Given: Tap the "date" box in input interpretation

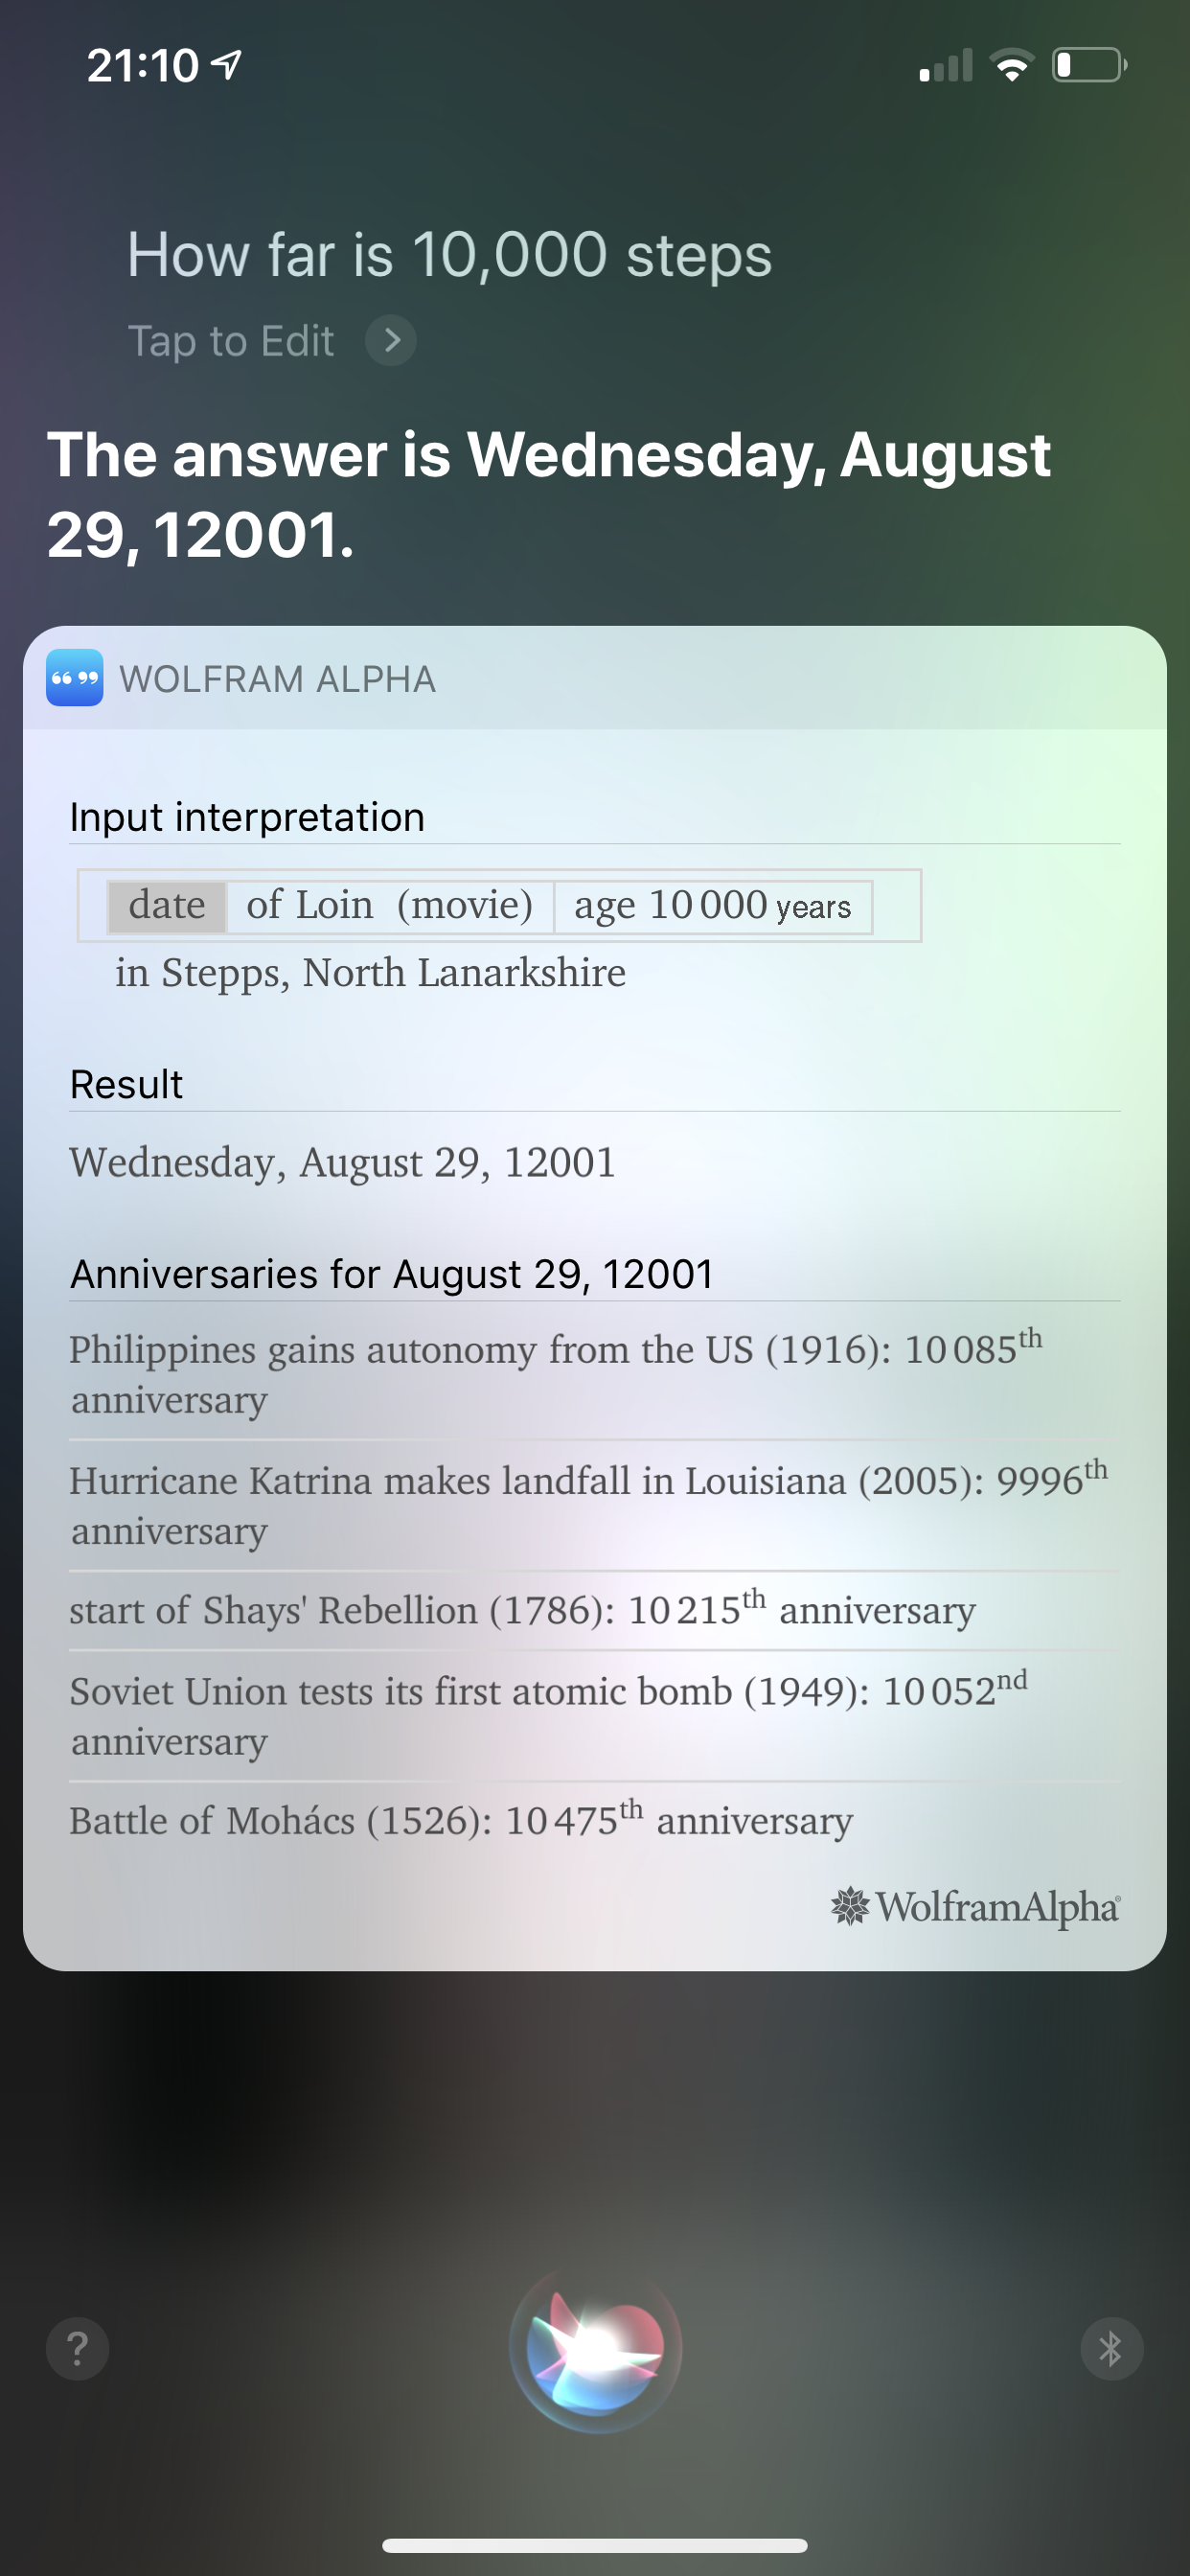Looking at the screenshot, I should click(x=167, y=906).
